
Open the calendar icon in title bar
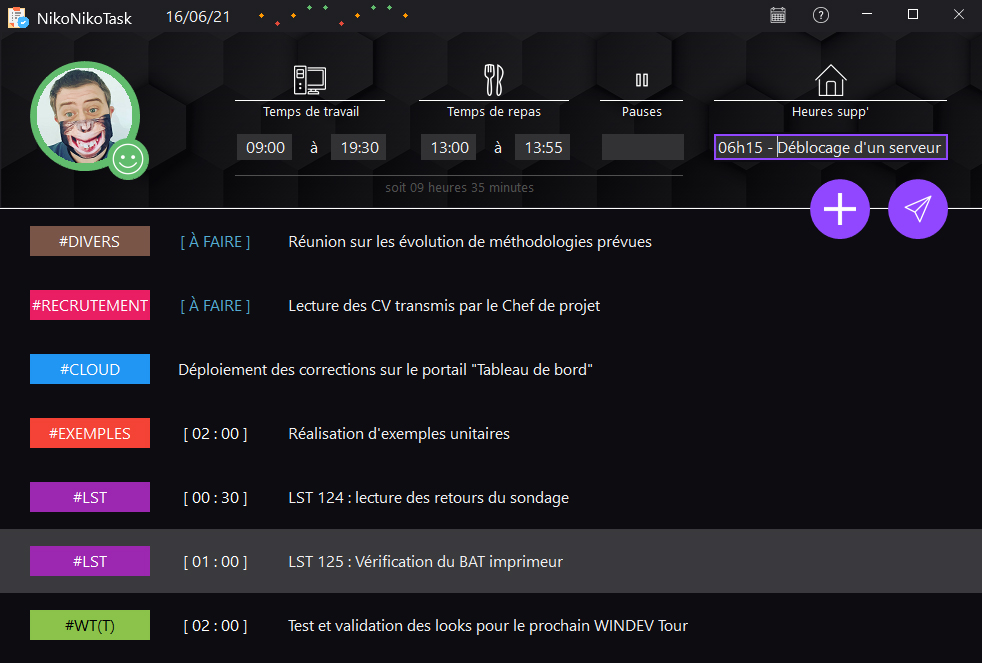pyautogui.click(x=778, y=15)
